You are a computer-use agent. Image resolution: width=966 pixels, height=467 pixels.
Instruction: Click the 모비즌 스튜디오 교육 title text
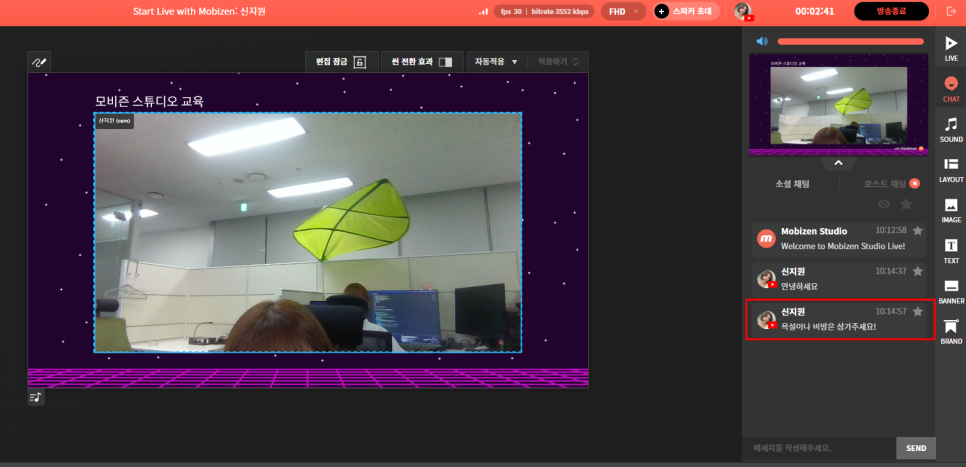tap(149, 101)
